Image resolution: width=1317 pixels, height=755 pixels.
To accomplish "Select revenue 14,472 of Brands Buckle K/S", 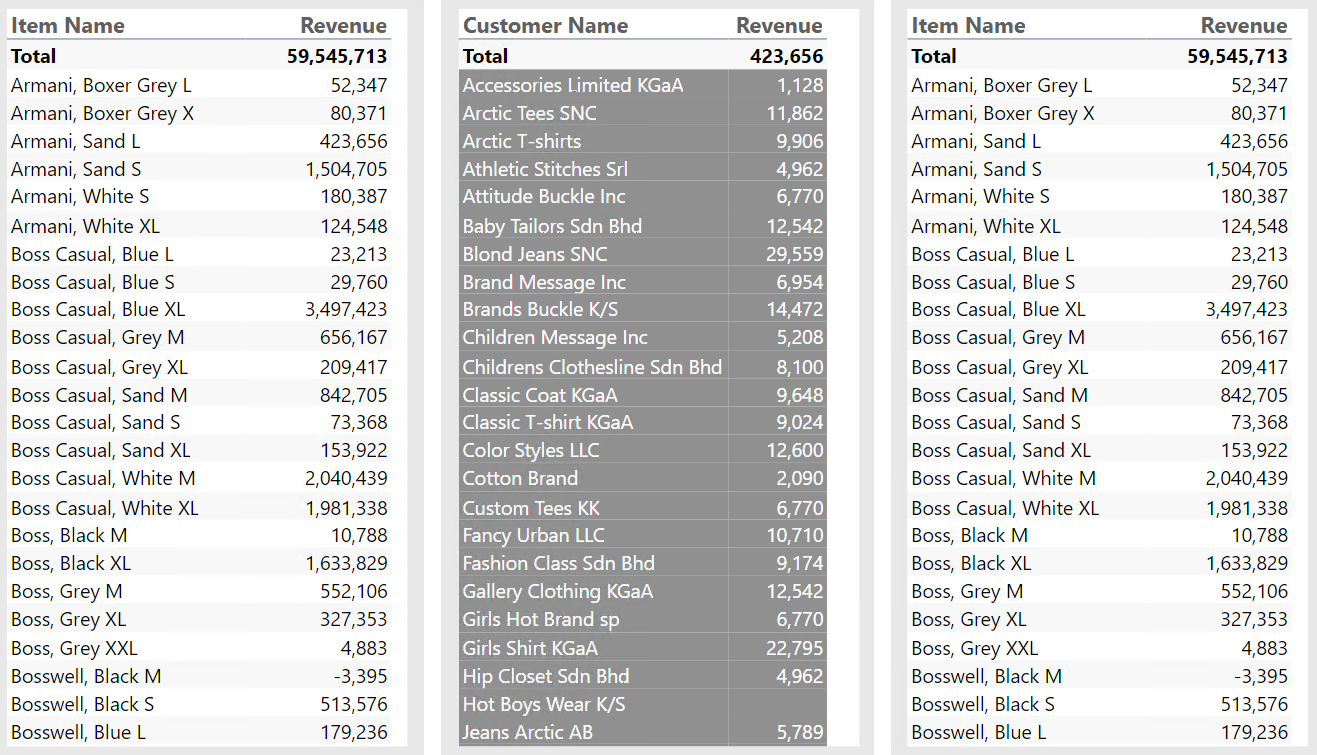I will [x=795, y=309].
